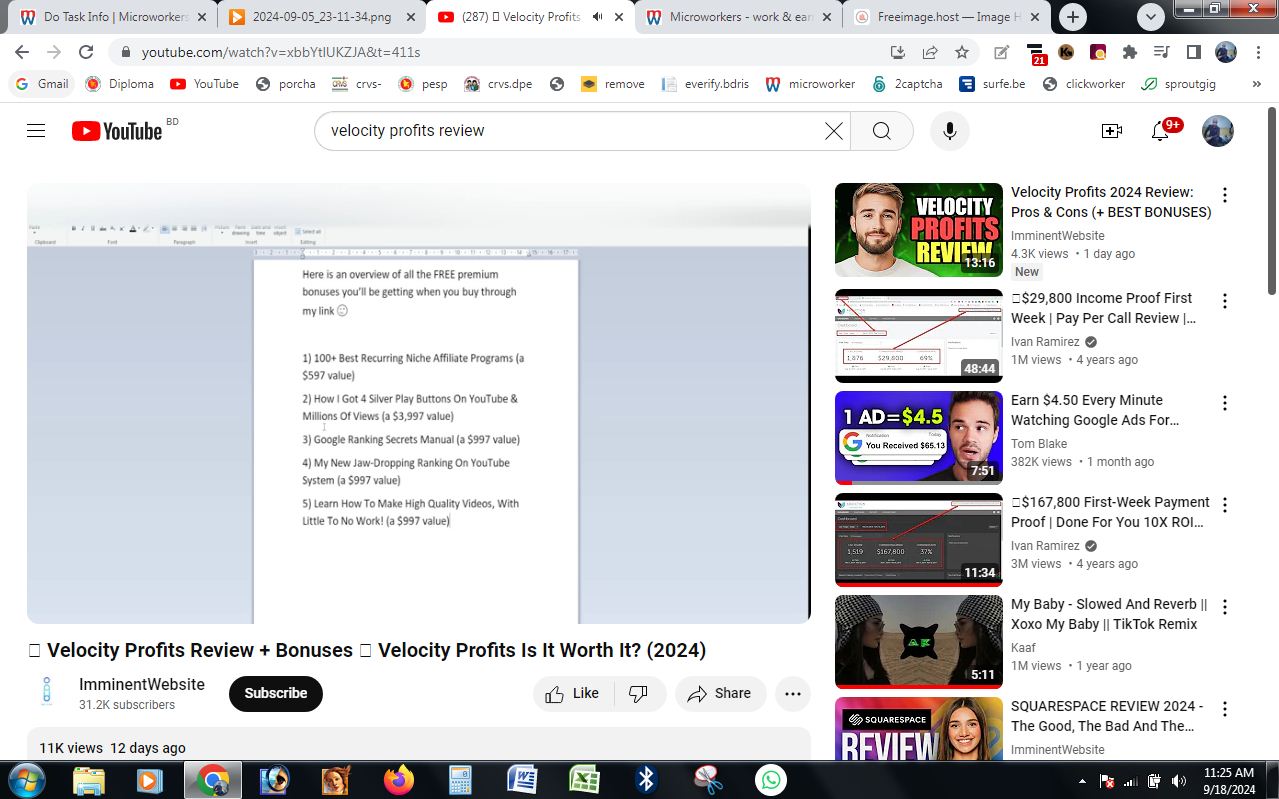Reload the page with refresh icon

86,52
